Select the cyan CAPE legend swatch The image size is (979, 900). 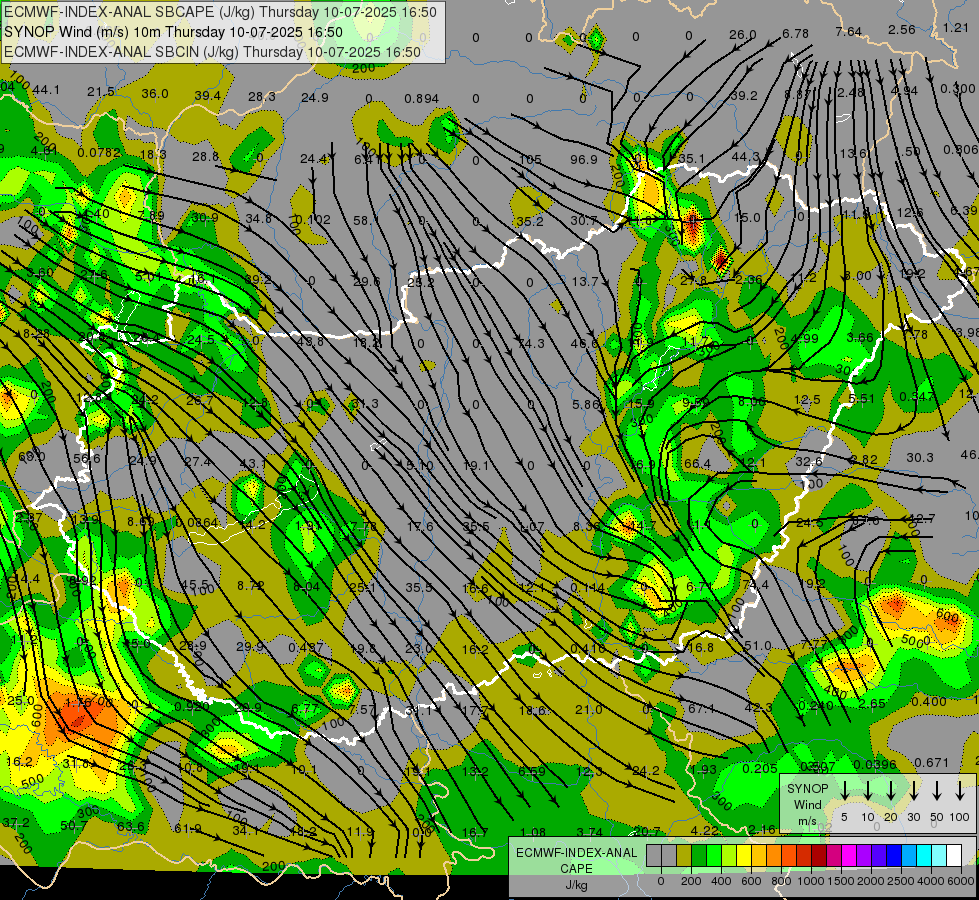(x=923, y=855)
